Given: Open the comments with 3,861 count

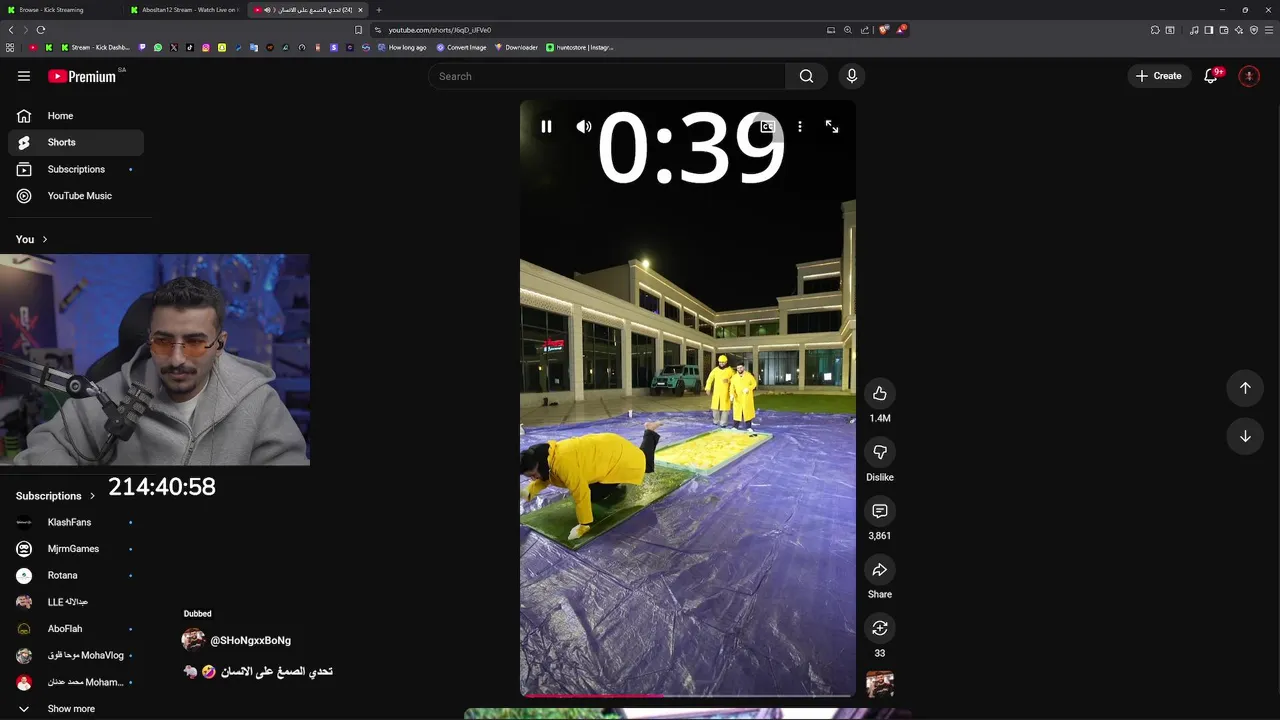Looking at the screenshot, I should click(x=880, y=511).
